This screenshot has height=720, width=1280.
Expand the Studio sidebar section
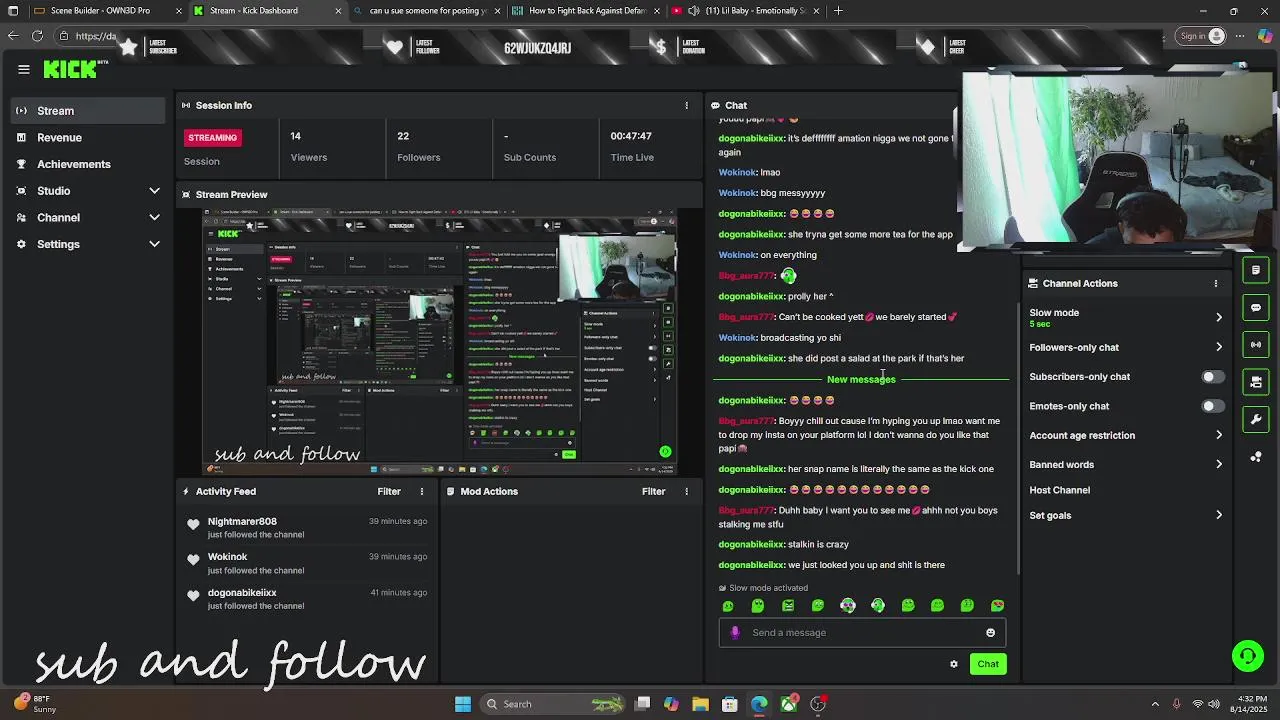pos(154,191)
